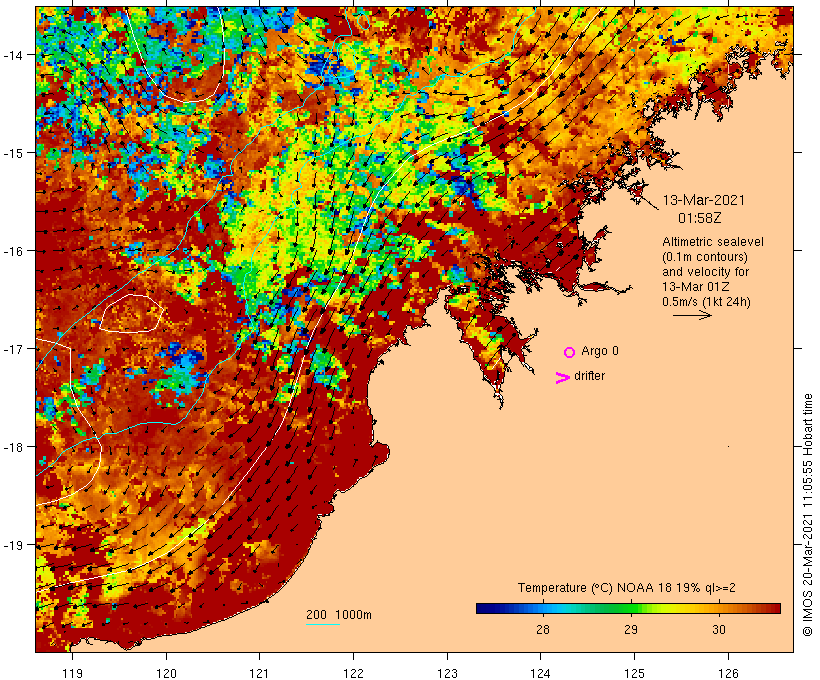820x680 pixels.
Task: Click the magenta Argo circle legend symbol
Action: [569, 352]
